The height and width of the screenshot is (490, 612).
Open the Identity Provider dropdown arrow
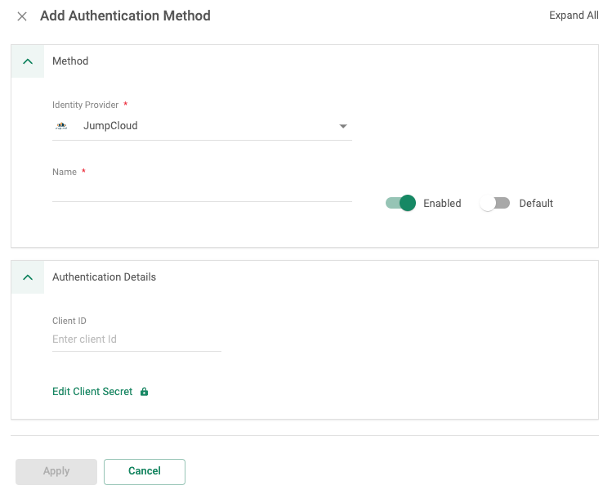coord(343,127)
